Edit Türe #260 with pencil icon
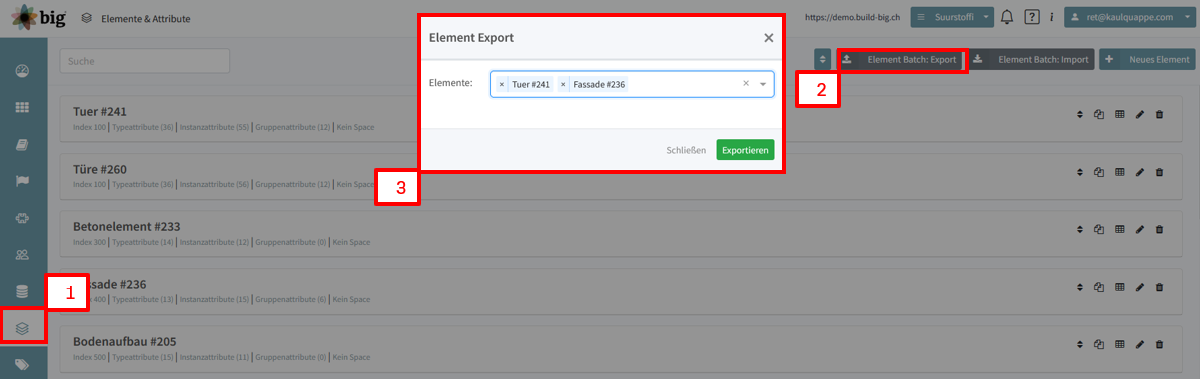 click(1140, 172)
